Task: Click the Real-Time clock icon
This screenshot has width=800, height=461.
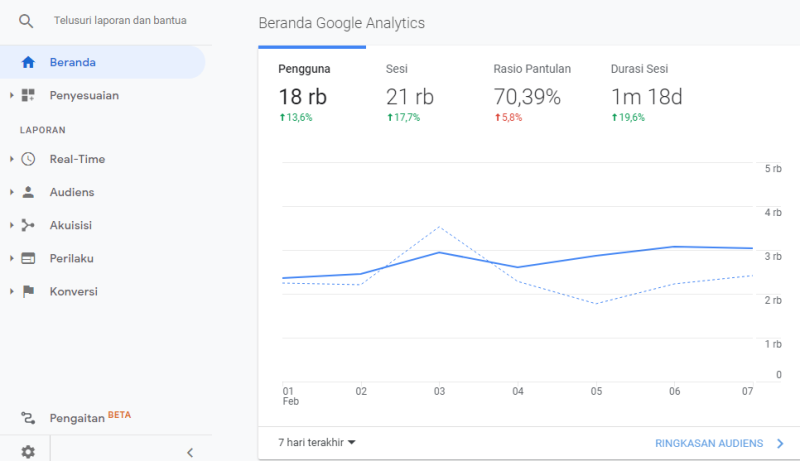Action: pyautogui.click(x=28, y=159)
